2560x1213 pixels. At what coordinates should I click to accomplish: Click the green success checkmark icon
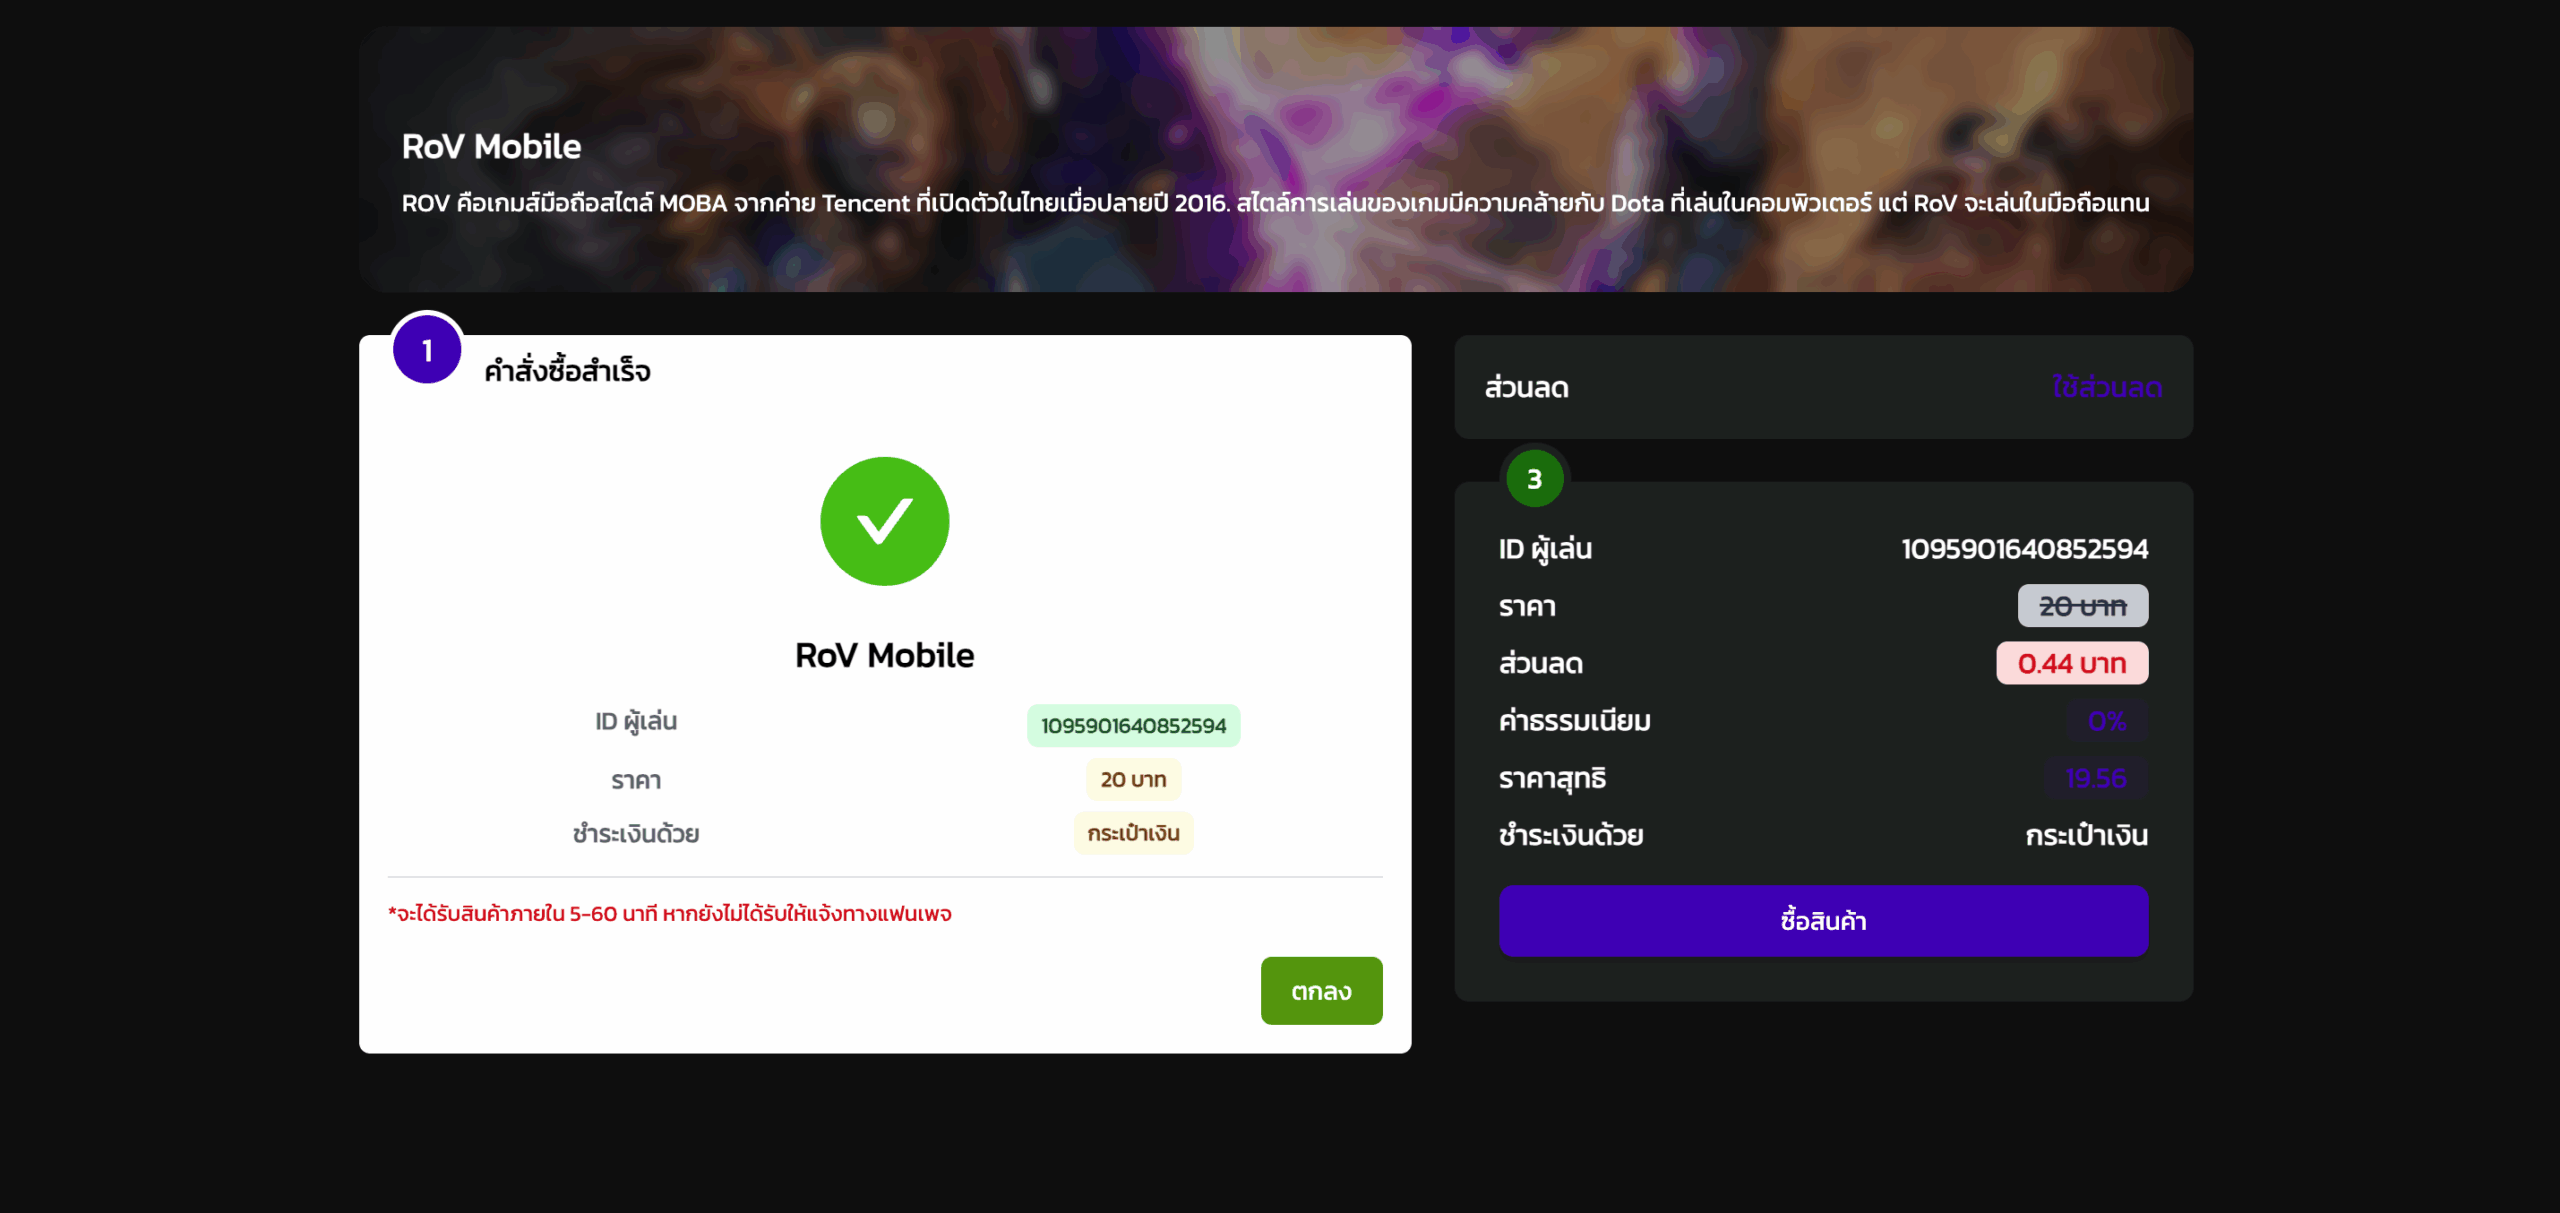point(884,521)
